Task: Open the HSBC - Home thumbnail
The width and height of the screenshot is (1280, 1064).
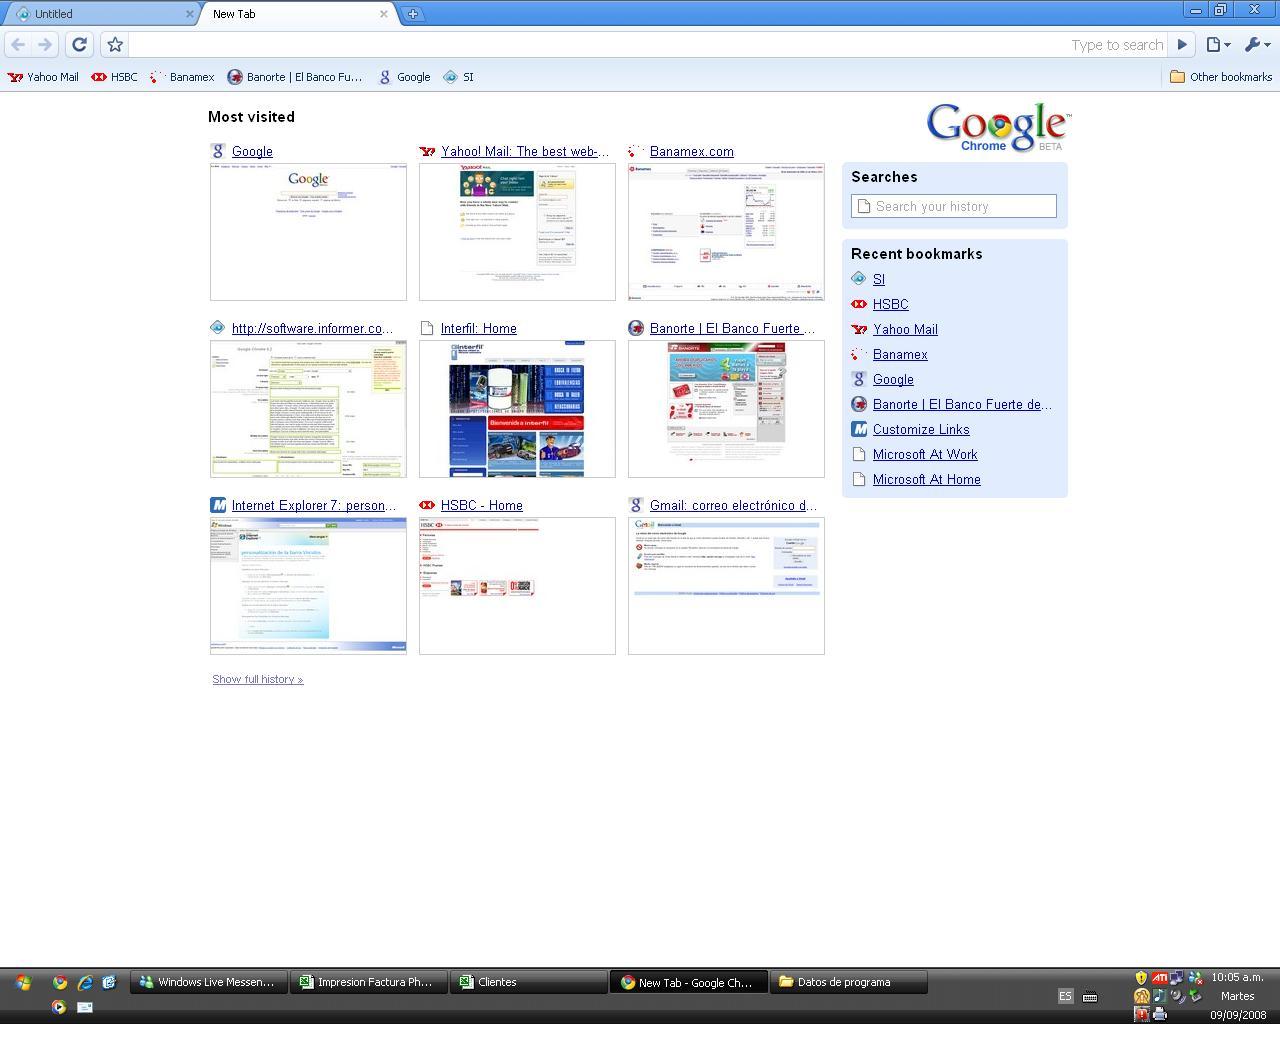Action: 517,586
